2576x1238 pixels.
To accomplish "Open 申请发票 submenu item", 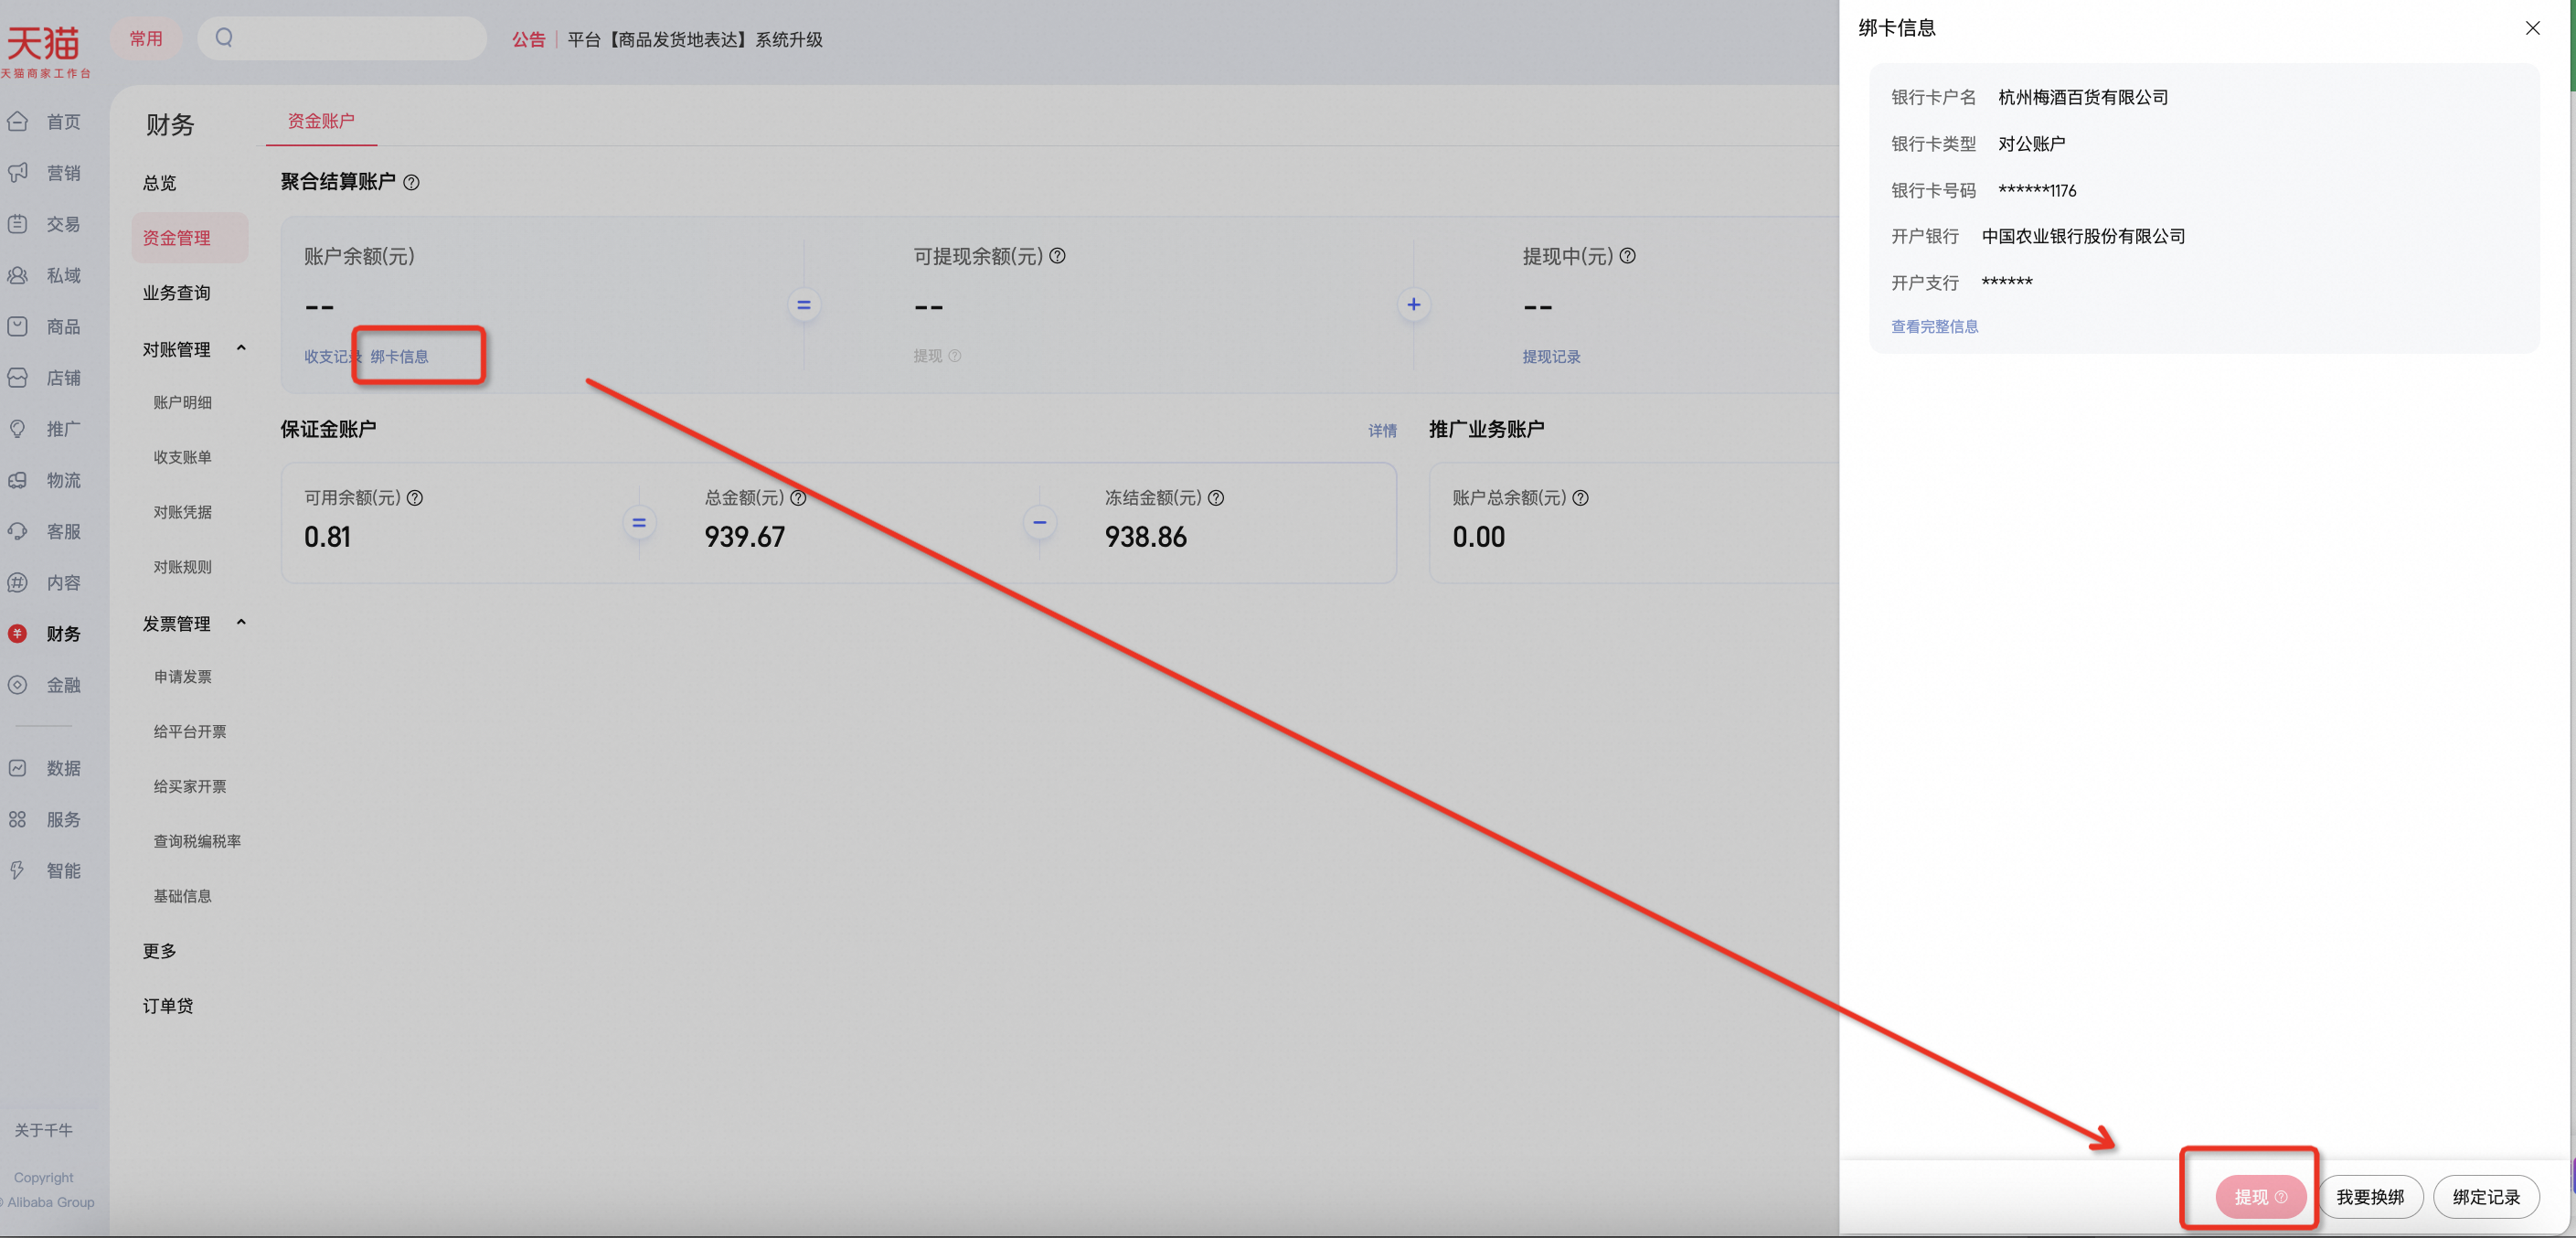I will pos(182,677).
